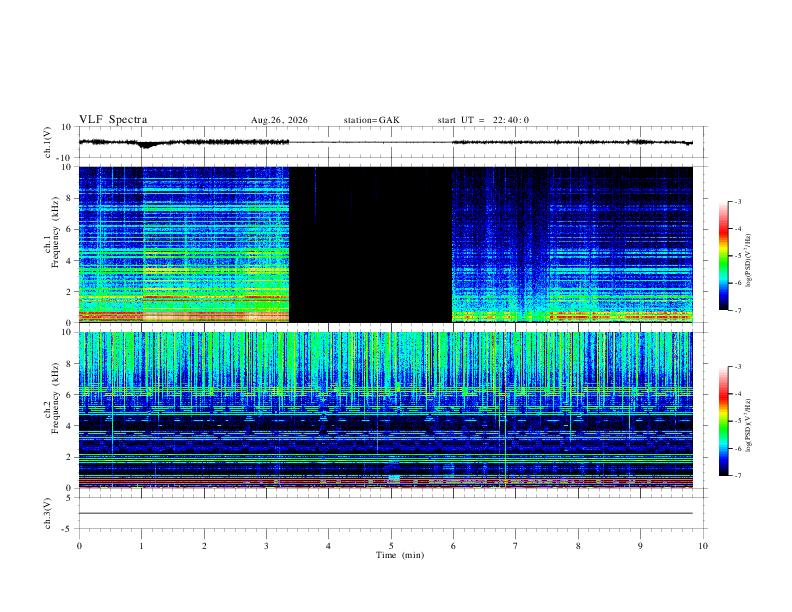Click the VLF Spectra title text

coord(113,120)
